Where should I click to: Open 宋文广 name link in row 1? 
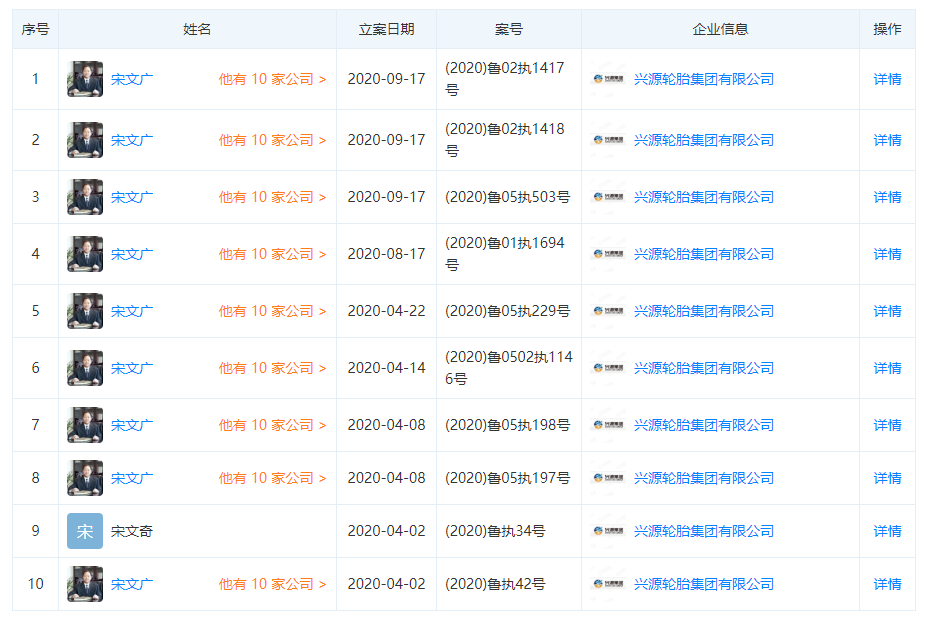132,79
